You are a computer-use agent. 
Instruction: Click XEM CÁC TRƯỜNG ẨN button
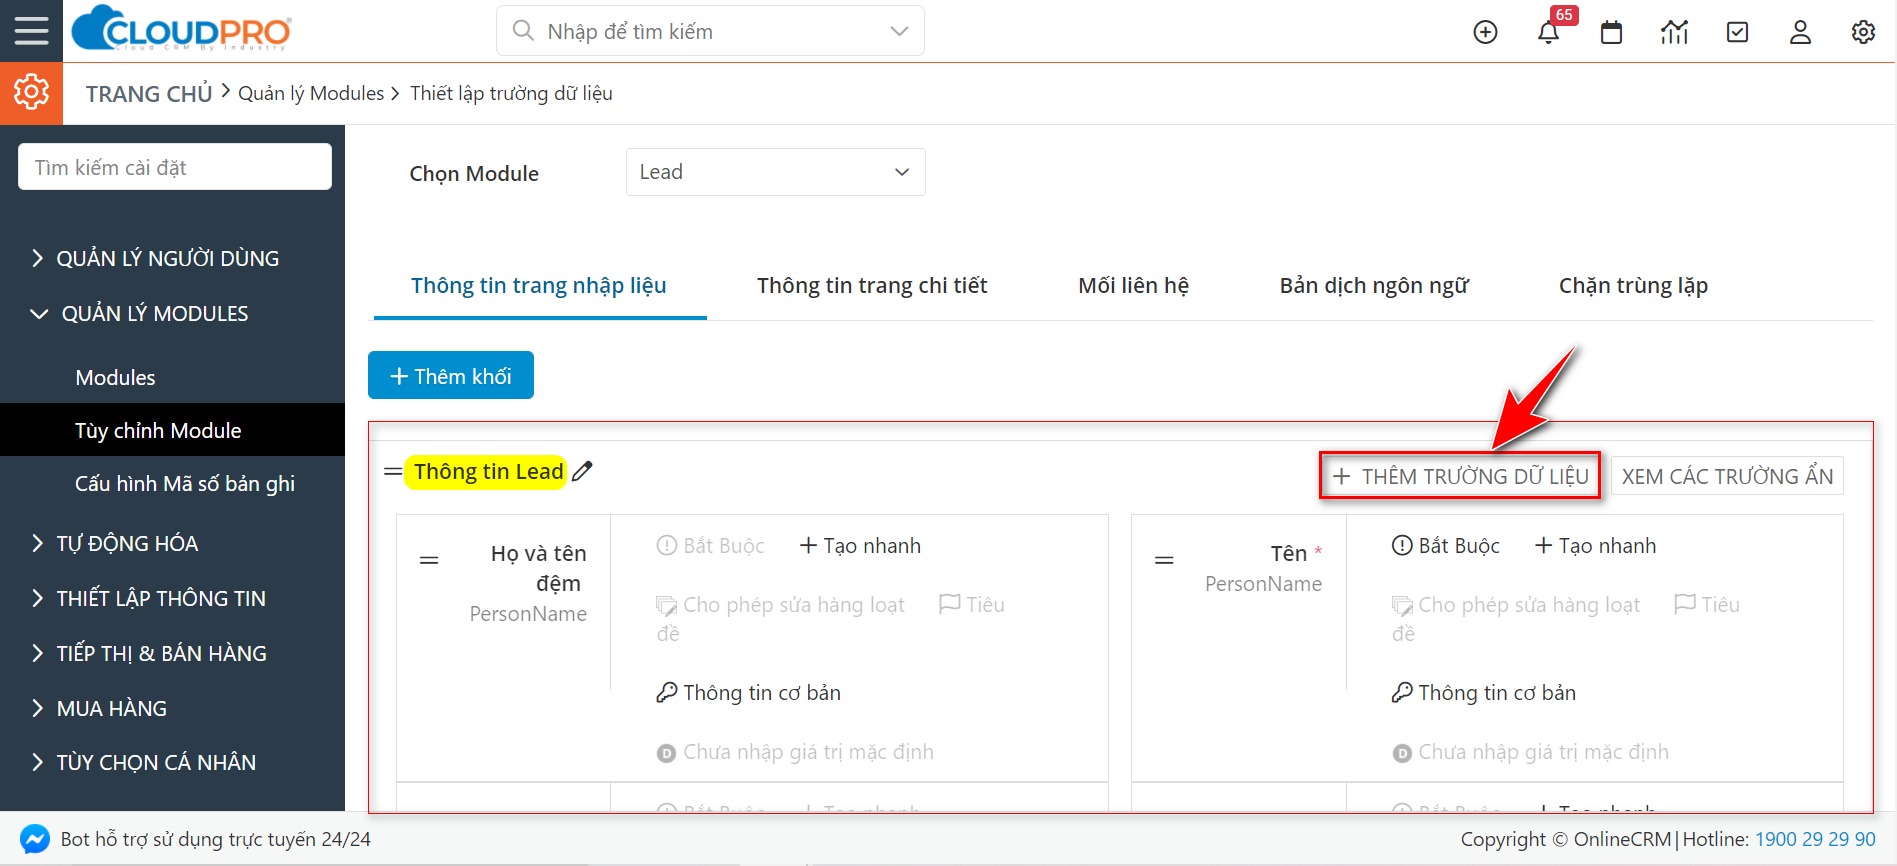(1727, 476)
